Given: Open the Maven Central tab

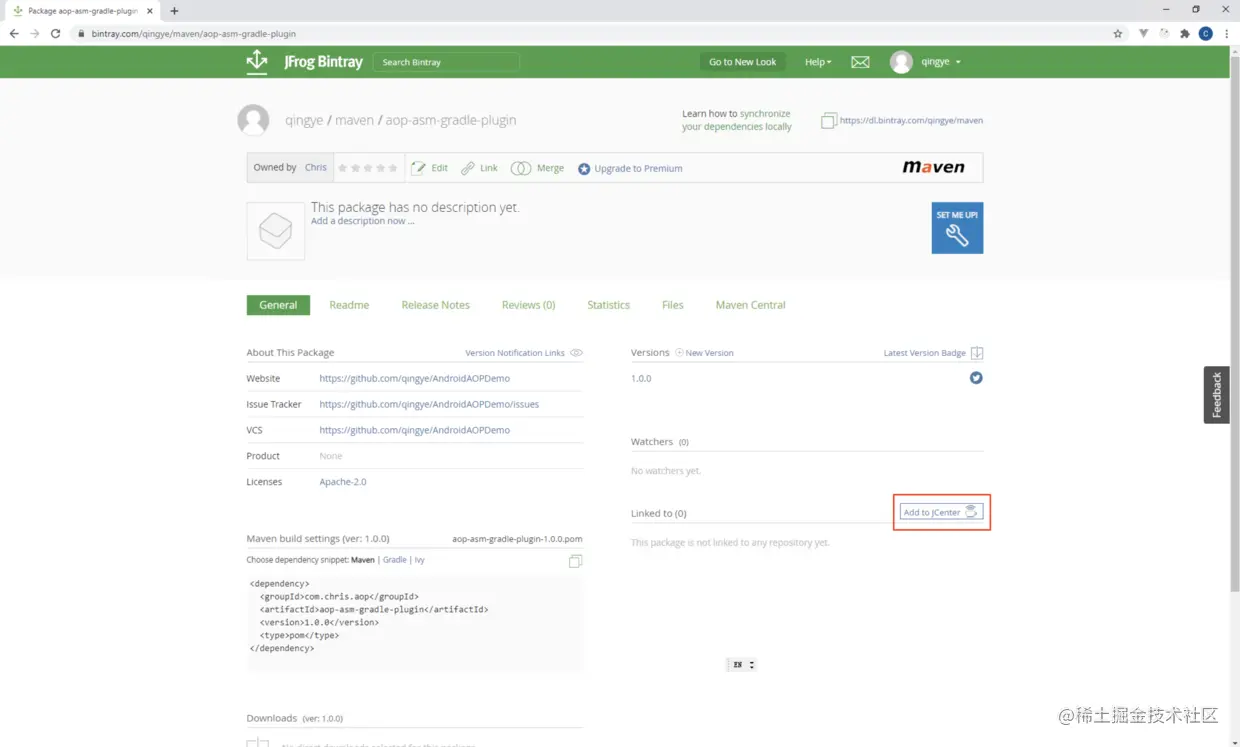Looking at the screenshot, I should point(750,305).
